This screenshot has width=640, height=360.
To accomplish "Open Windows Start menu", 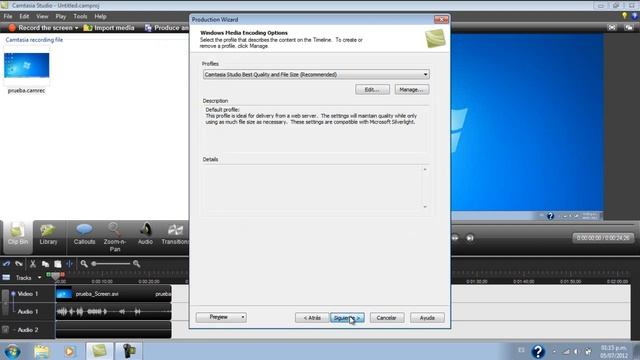I will click(12, 351).
